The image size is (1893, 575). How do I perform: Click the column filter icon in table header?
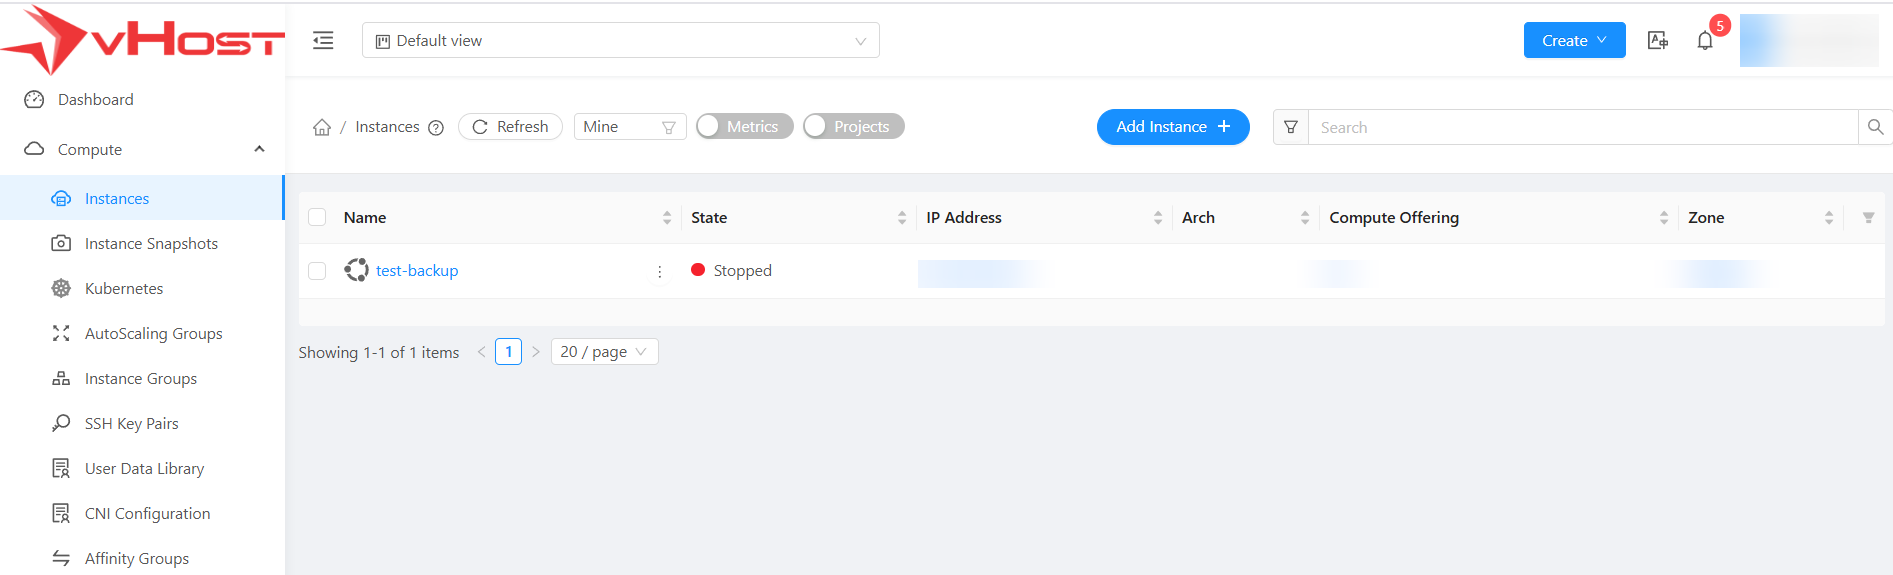(x=1868, y=218)
